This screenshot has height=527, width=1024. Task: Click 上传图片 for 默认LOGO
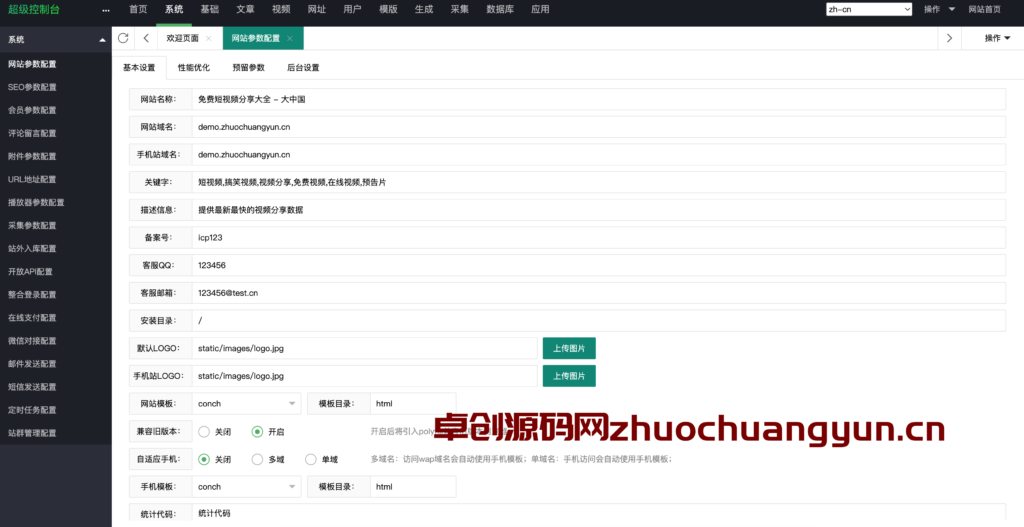(x=569, y=348)
